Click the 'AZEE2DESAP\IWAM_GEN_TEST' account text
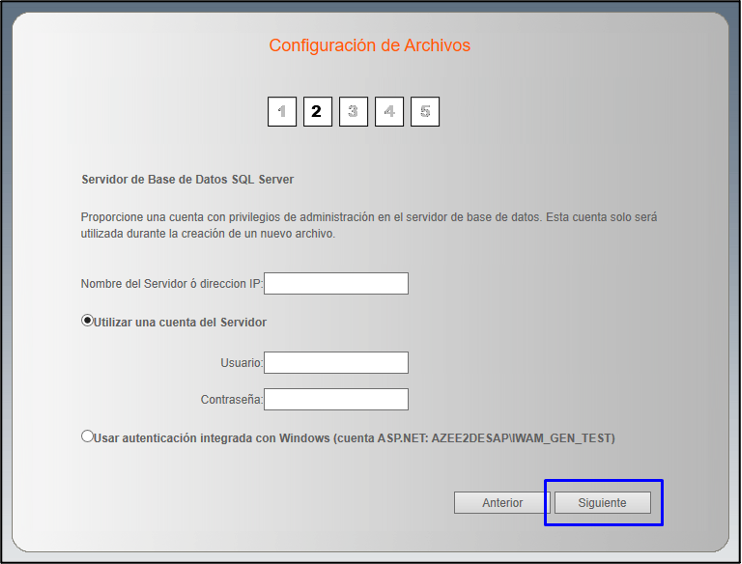Screen dimensions: 742x564 522,438
